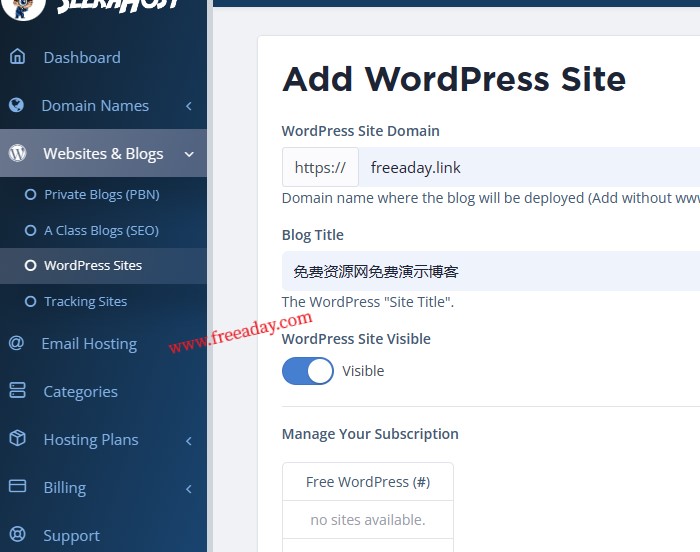Select the Tracking Sites circle bullet

pyautogui.click(x=30, y=301)
